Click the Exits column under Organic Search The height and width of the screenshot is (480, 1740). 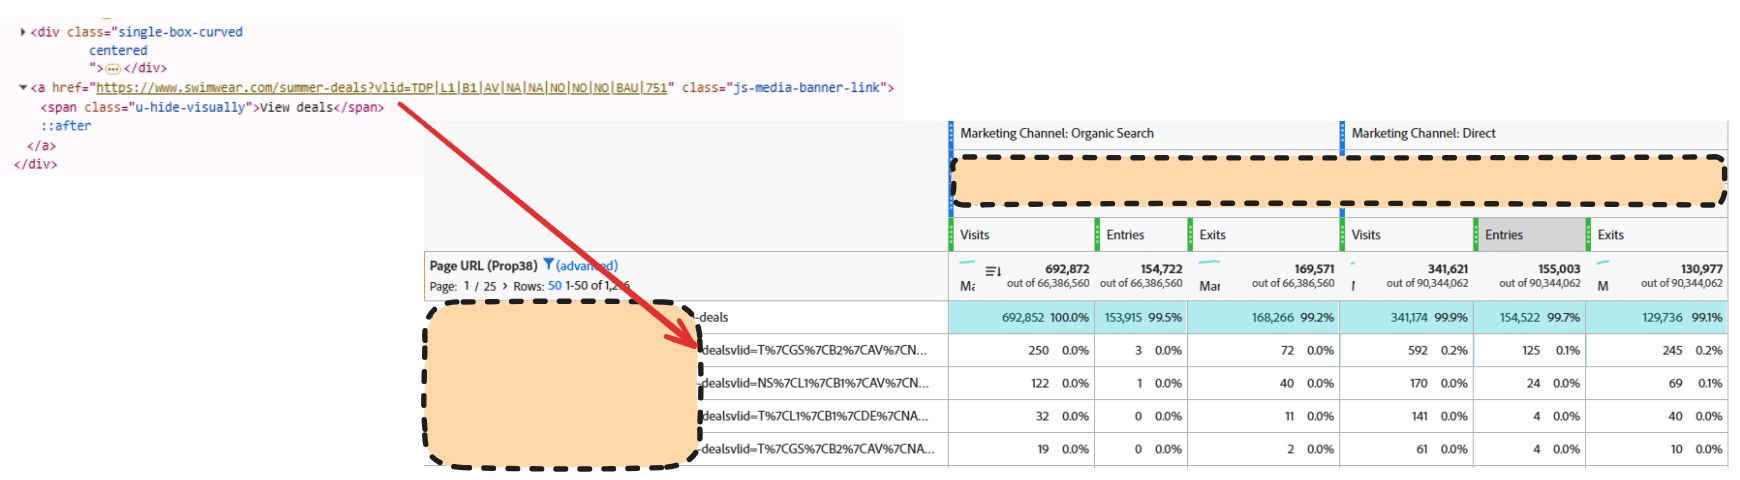pyautogui.click(x=1263, y=235)
